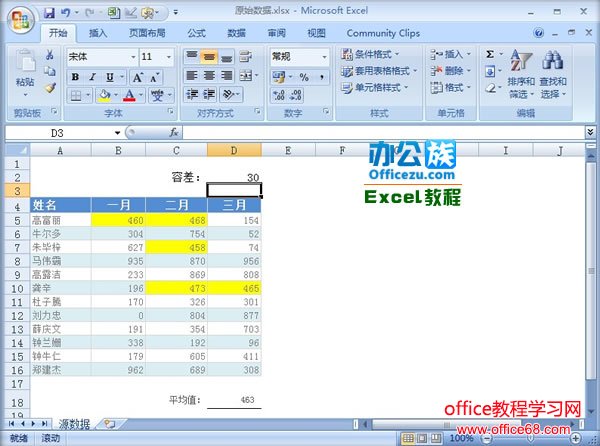Screen dimensions: 600x446
Task: Toggle bold formatting
Action: point(75,78)
